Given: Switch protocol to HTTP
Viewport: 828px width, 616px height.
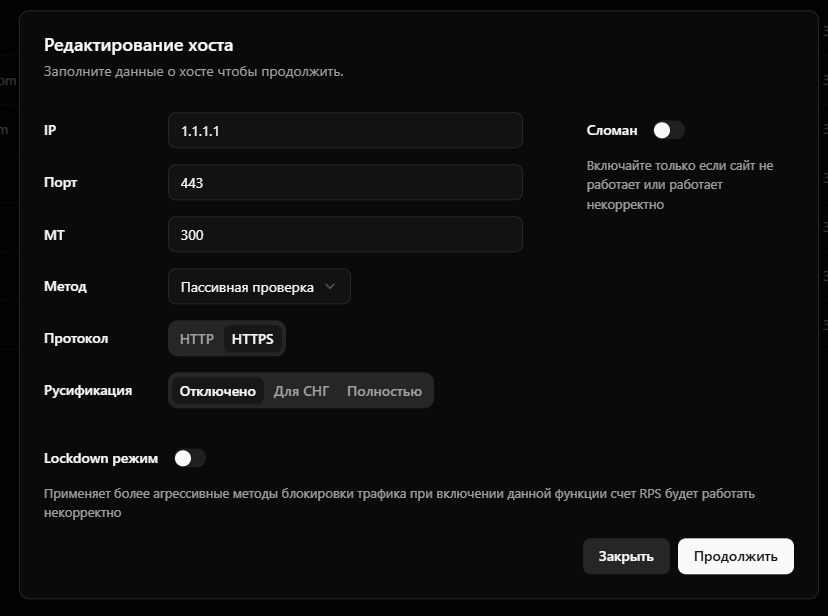Looking at the screenshot, I should click(197, 339).
